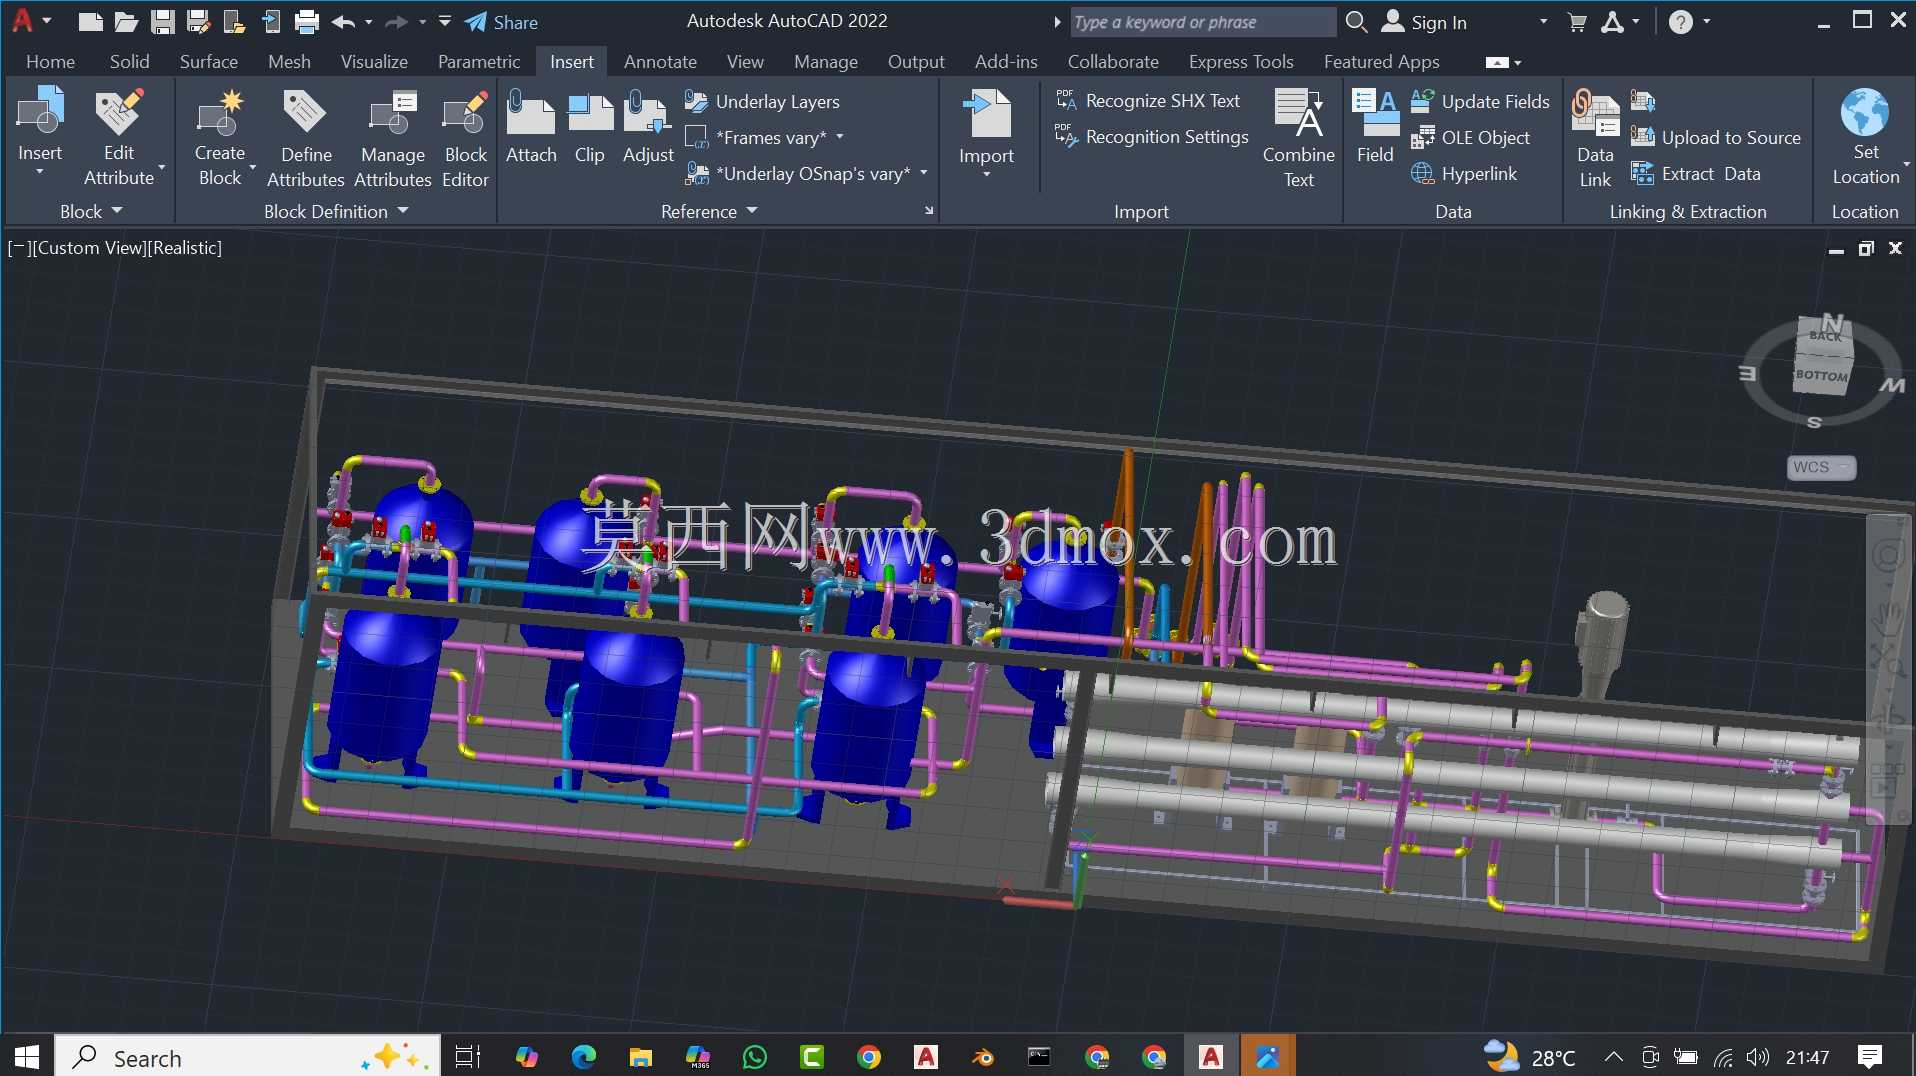
Task: Toggle the ribbon panel display button
Action: click(x=1503, y=62)
